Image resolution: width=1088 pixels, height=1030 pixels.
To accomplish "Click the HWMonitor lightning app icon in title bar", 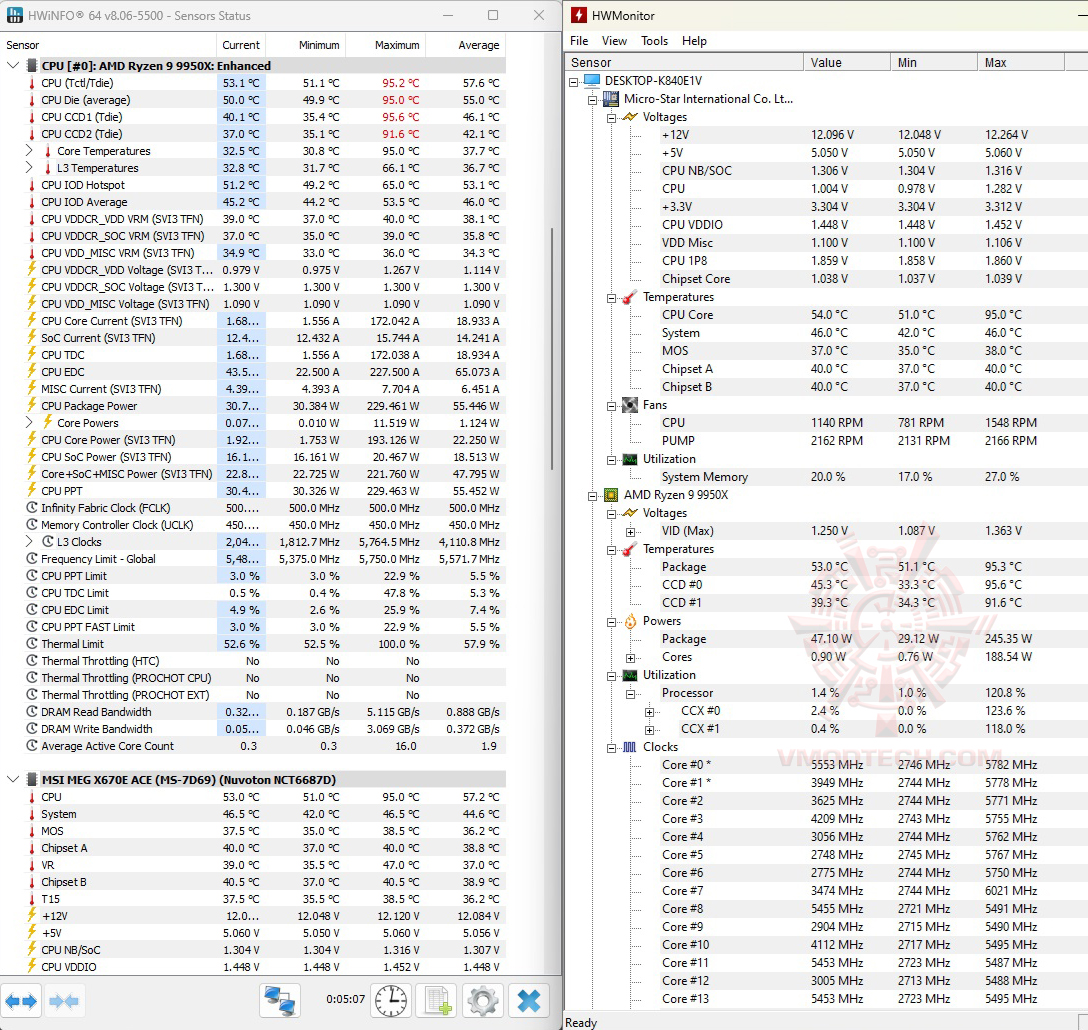I will coord(579,15).
